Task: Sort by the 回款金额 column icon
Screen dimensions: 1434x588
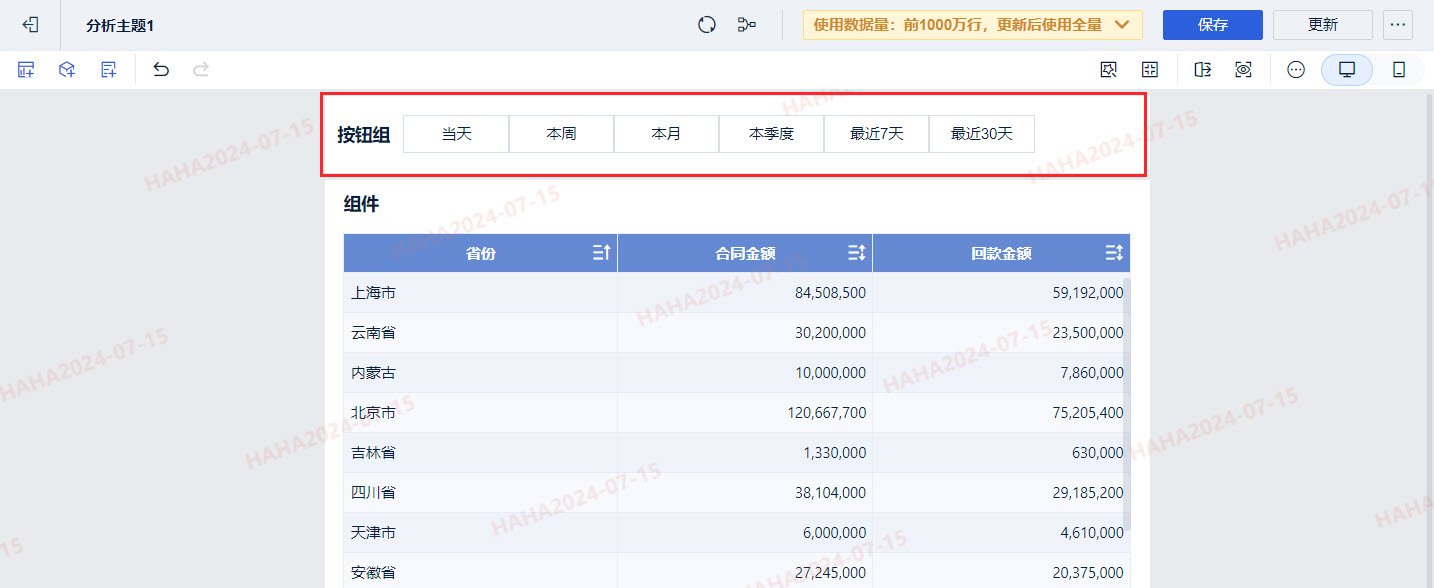Action: click(1114, 253)
